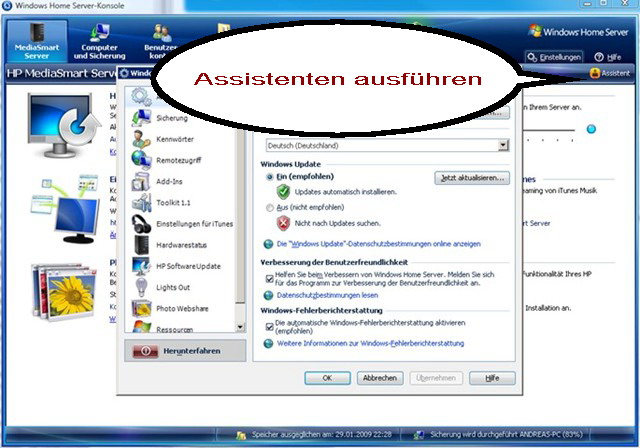
Task: Click the server backup monitor image
Action: pyautogui.click(x=64, y=124)
